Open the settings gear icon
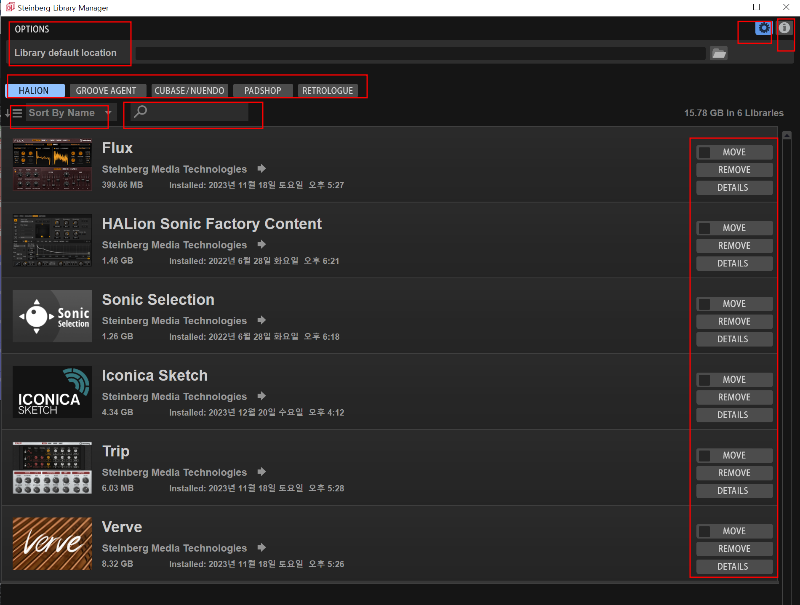Image resolution: width=800 pixels, height=605 pixels. pos(763,28)
